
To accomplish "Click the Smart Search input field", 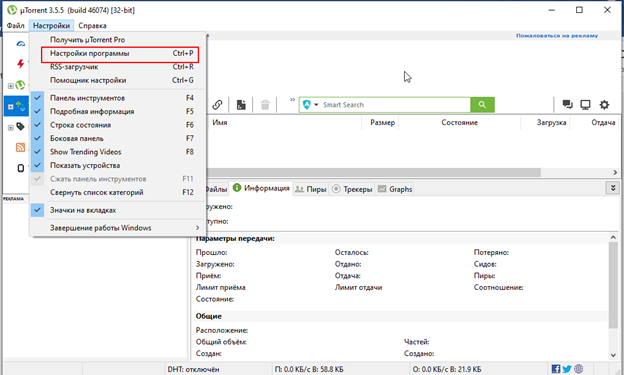I will click(x=395, y=105).
